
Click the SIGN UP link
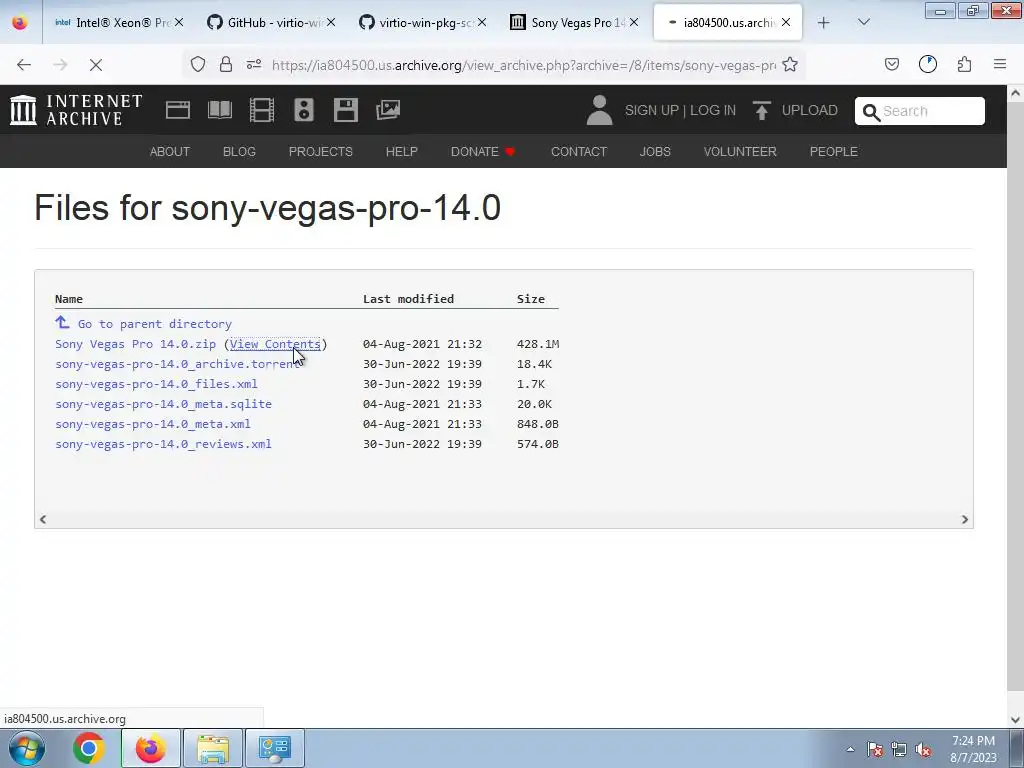click(652, 110)
